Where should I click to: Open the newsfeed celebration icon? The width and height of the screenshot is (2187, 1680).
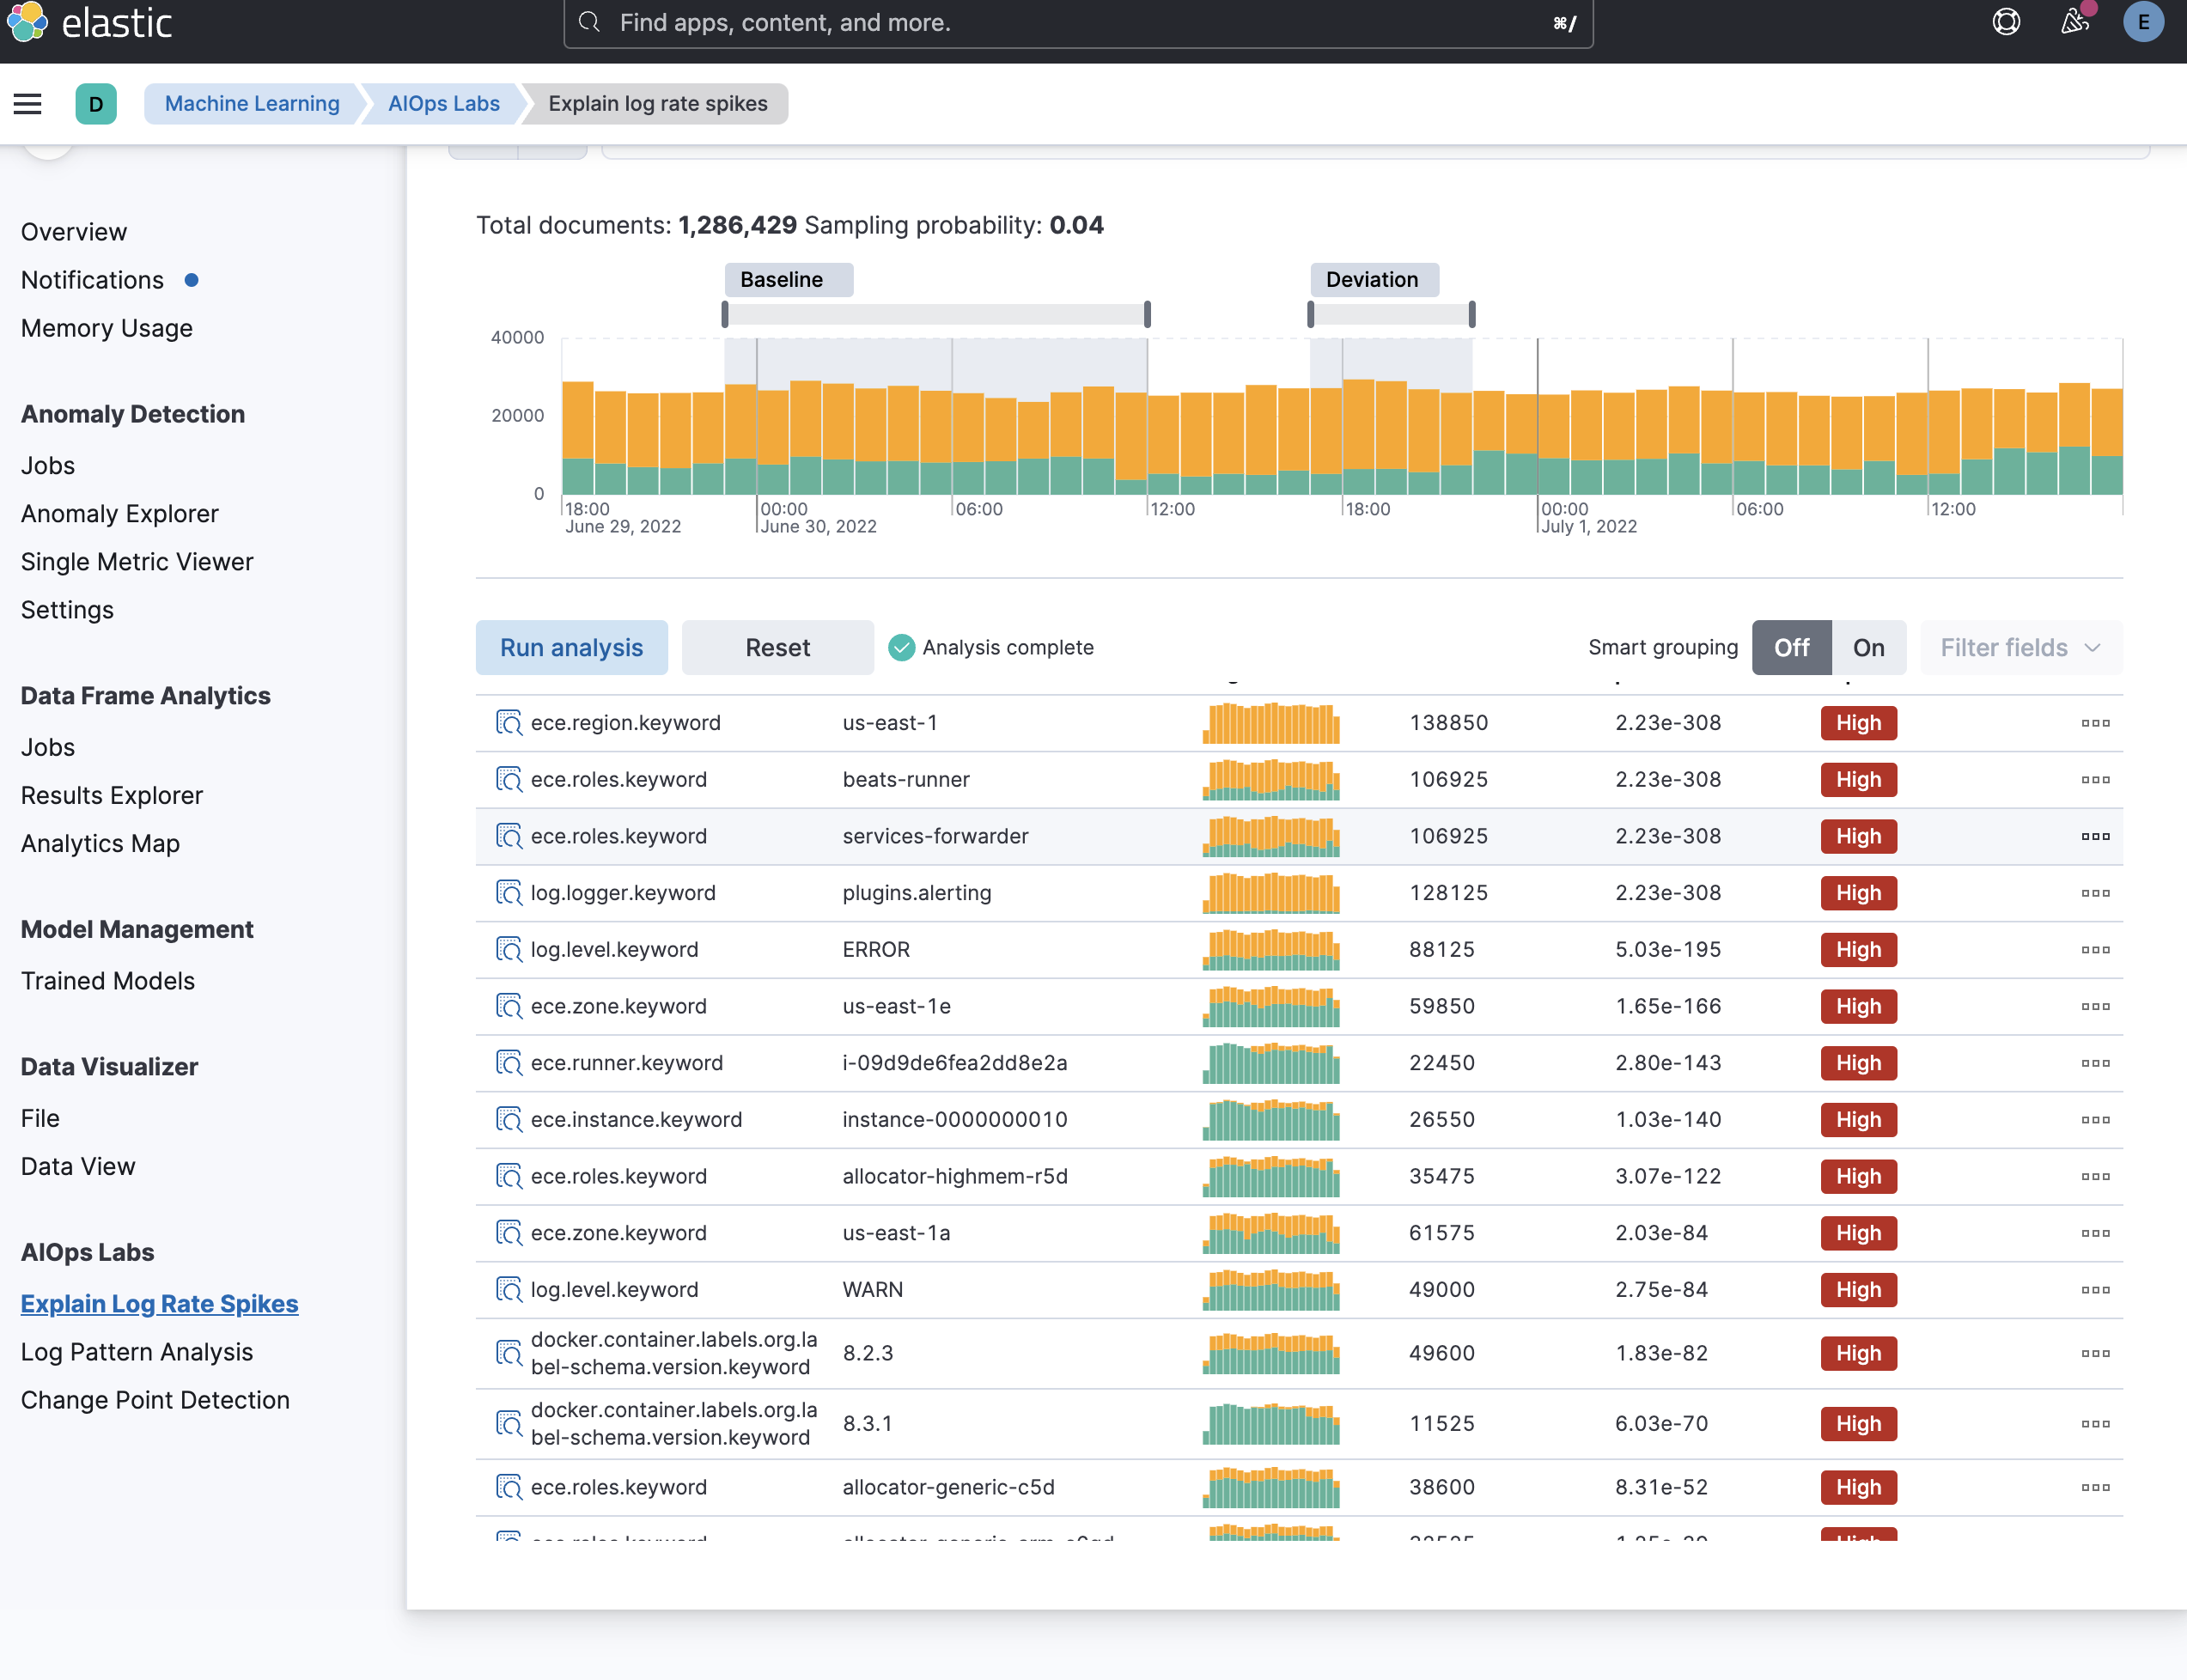[x=2075, y=22]
